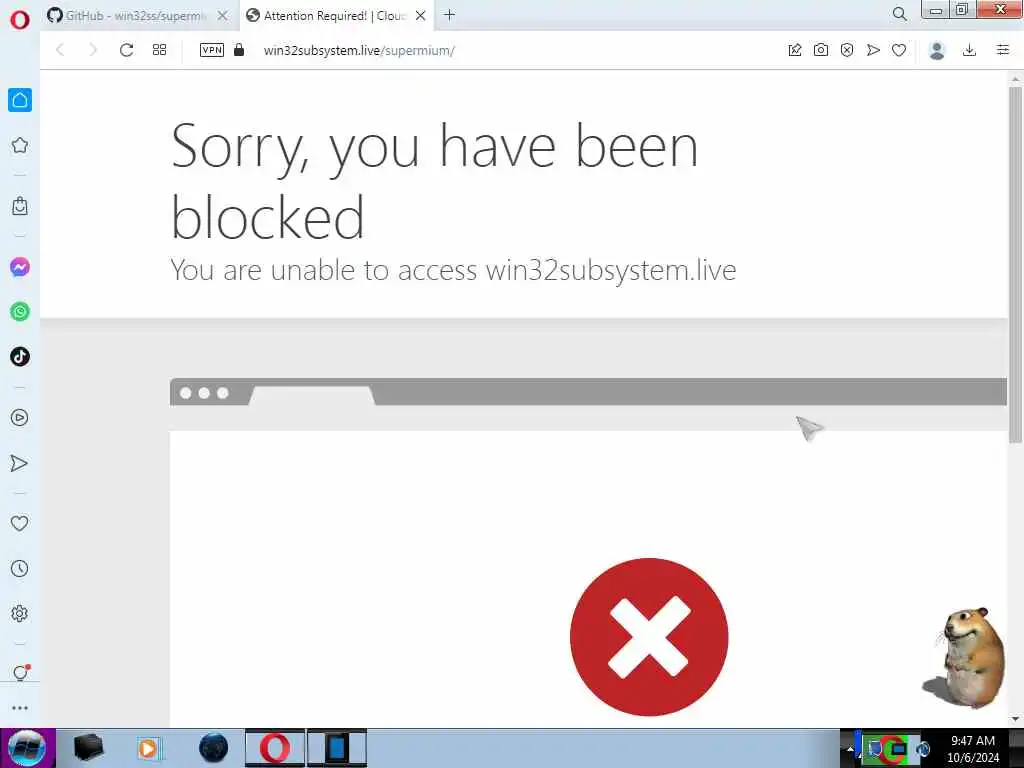Image resolution: width=1024 pixels, height=768 pixels.
Task: Open a new tab with plus button
Action: click(x=449, y=15)
